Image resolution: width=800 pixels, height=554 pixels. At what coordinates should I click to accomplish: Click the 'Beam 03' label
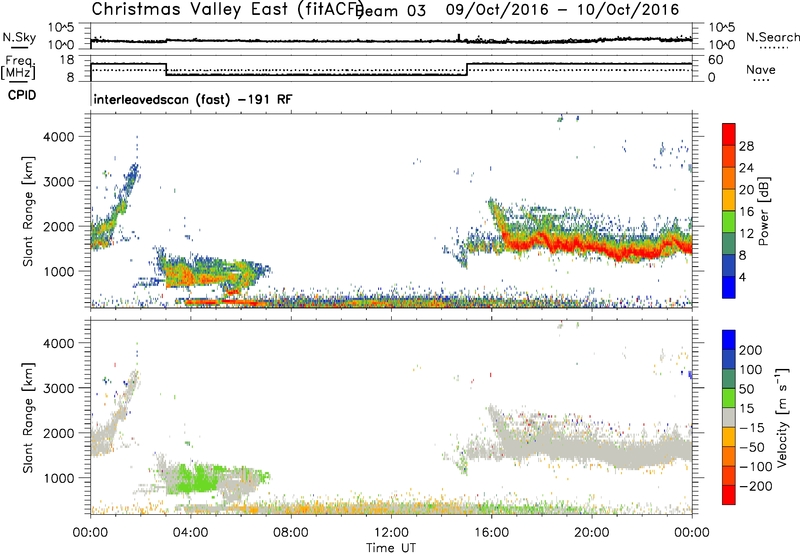pyautogui.click(x=391, y=10)
